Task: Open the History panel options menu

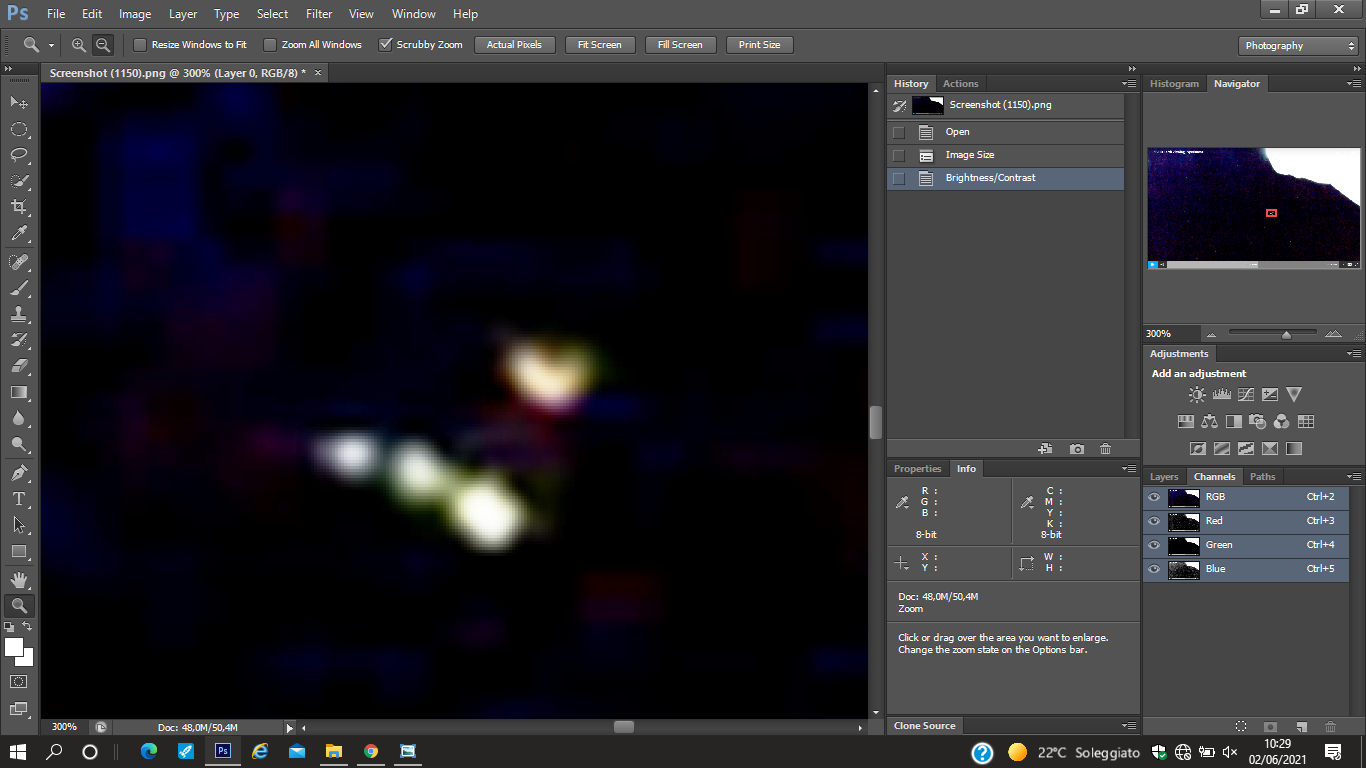Action: tap(1129, 84)
